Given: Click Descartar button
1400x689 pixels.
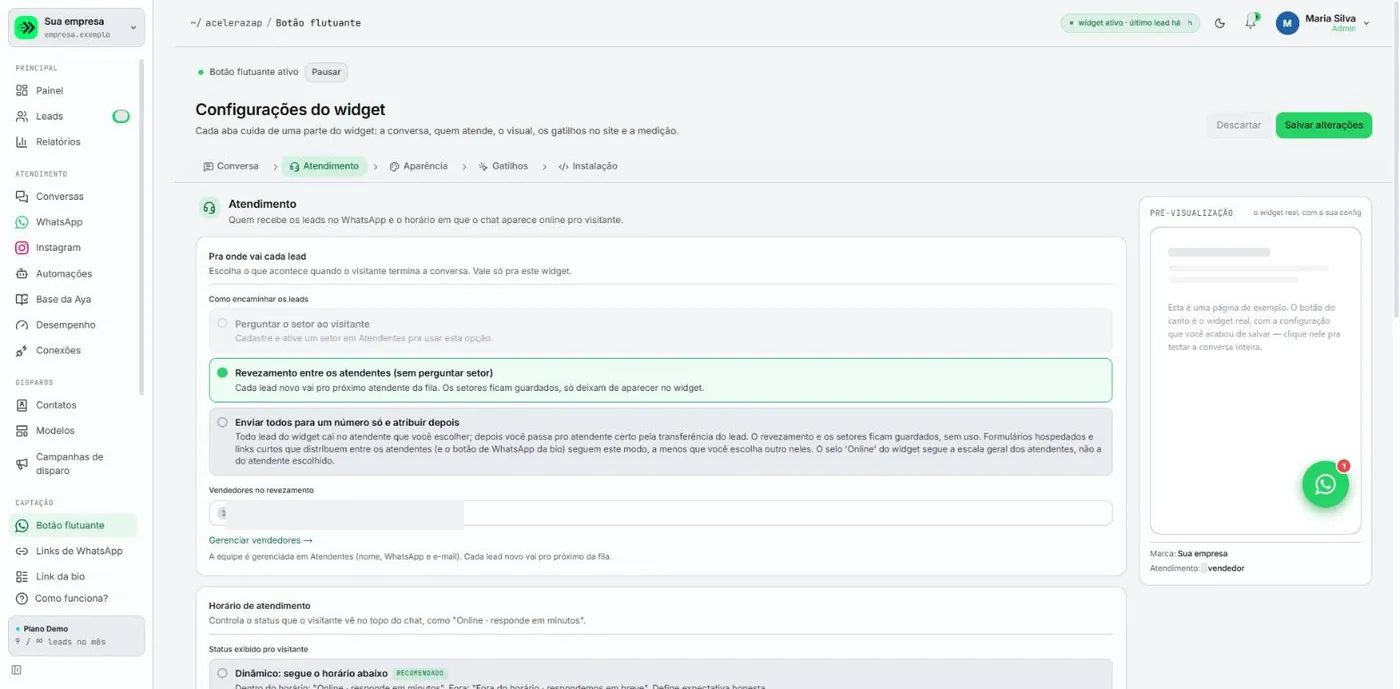Looking at the screenshot, I should pos(1238,125).
